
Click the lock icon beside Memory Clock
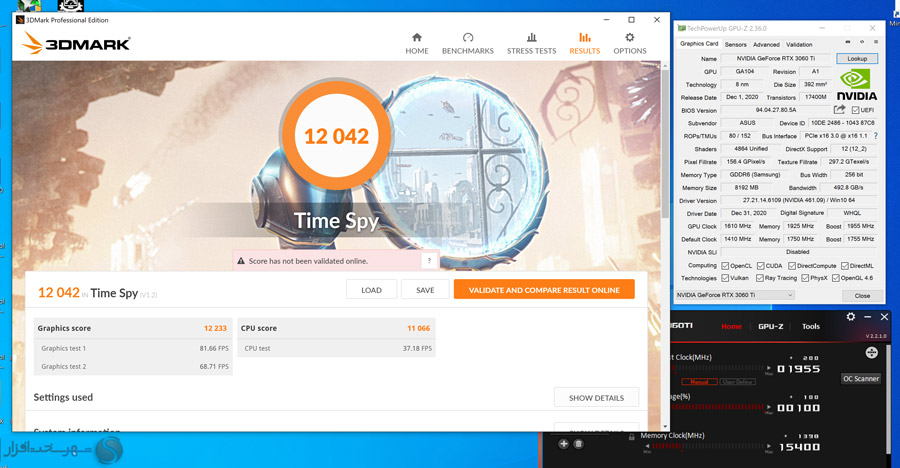pyautogui.click(x=631, y=437)
